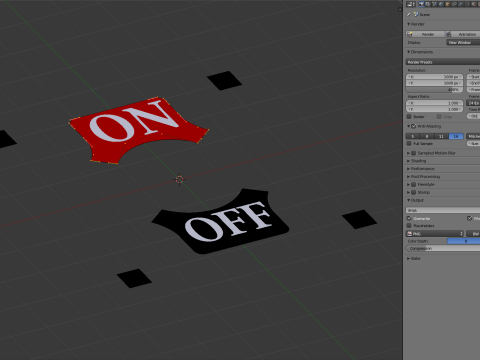The width and height of the screenshot is (480, 360).
Task: Click the Resolution Y field
Action: 434,83
